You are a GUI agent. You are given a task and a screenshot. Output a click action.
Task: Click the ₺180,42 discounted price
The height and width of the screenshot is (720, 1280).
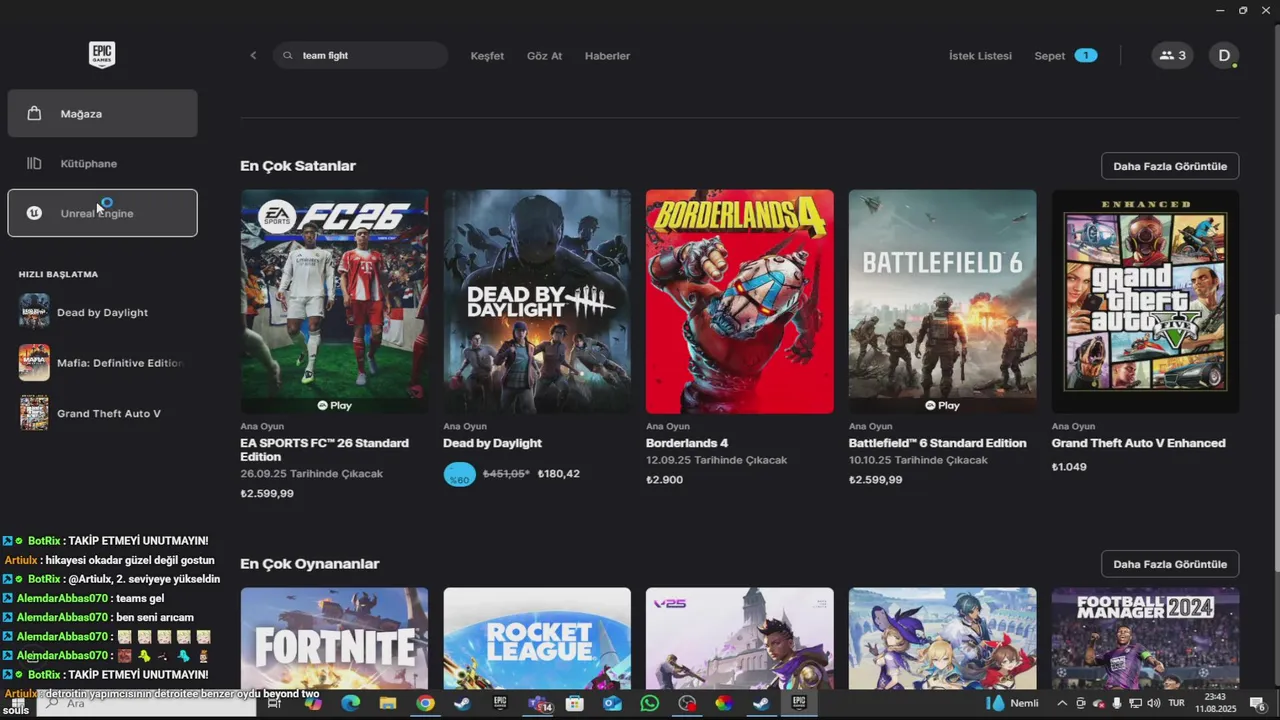[558, 474]
